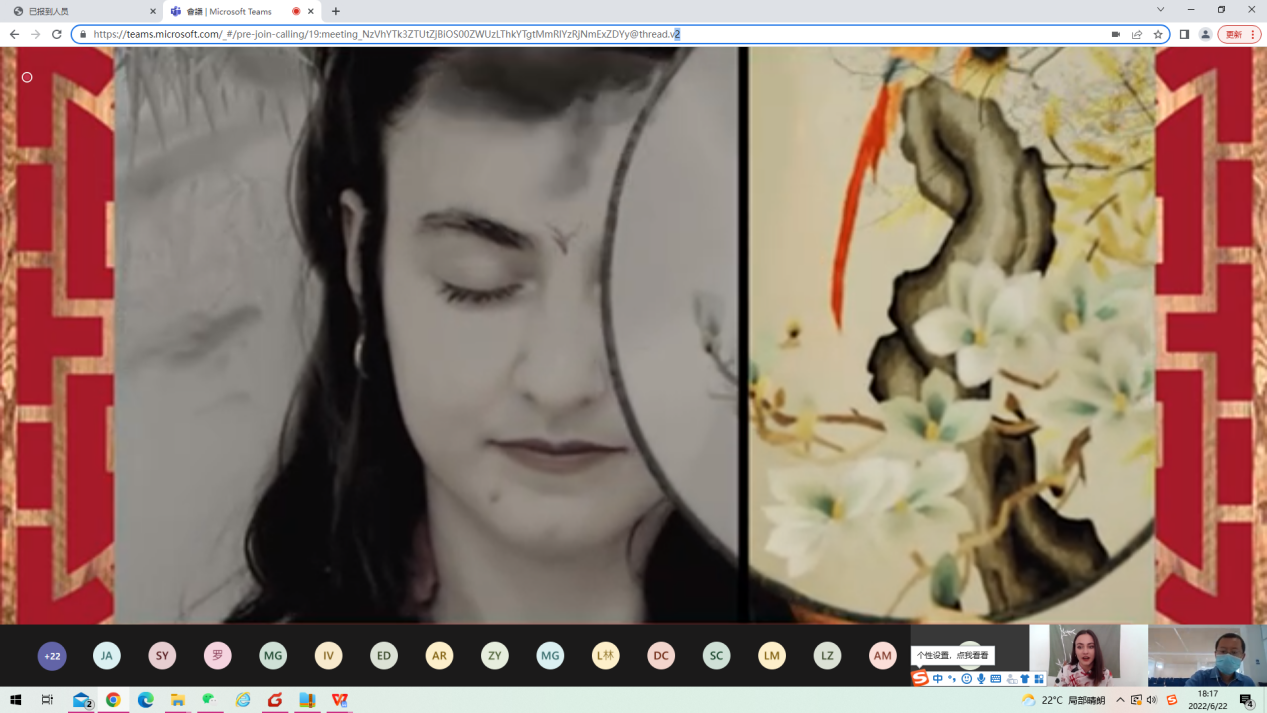Select participant avatar 罗

pyautogui.click(x=218, y=656)
